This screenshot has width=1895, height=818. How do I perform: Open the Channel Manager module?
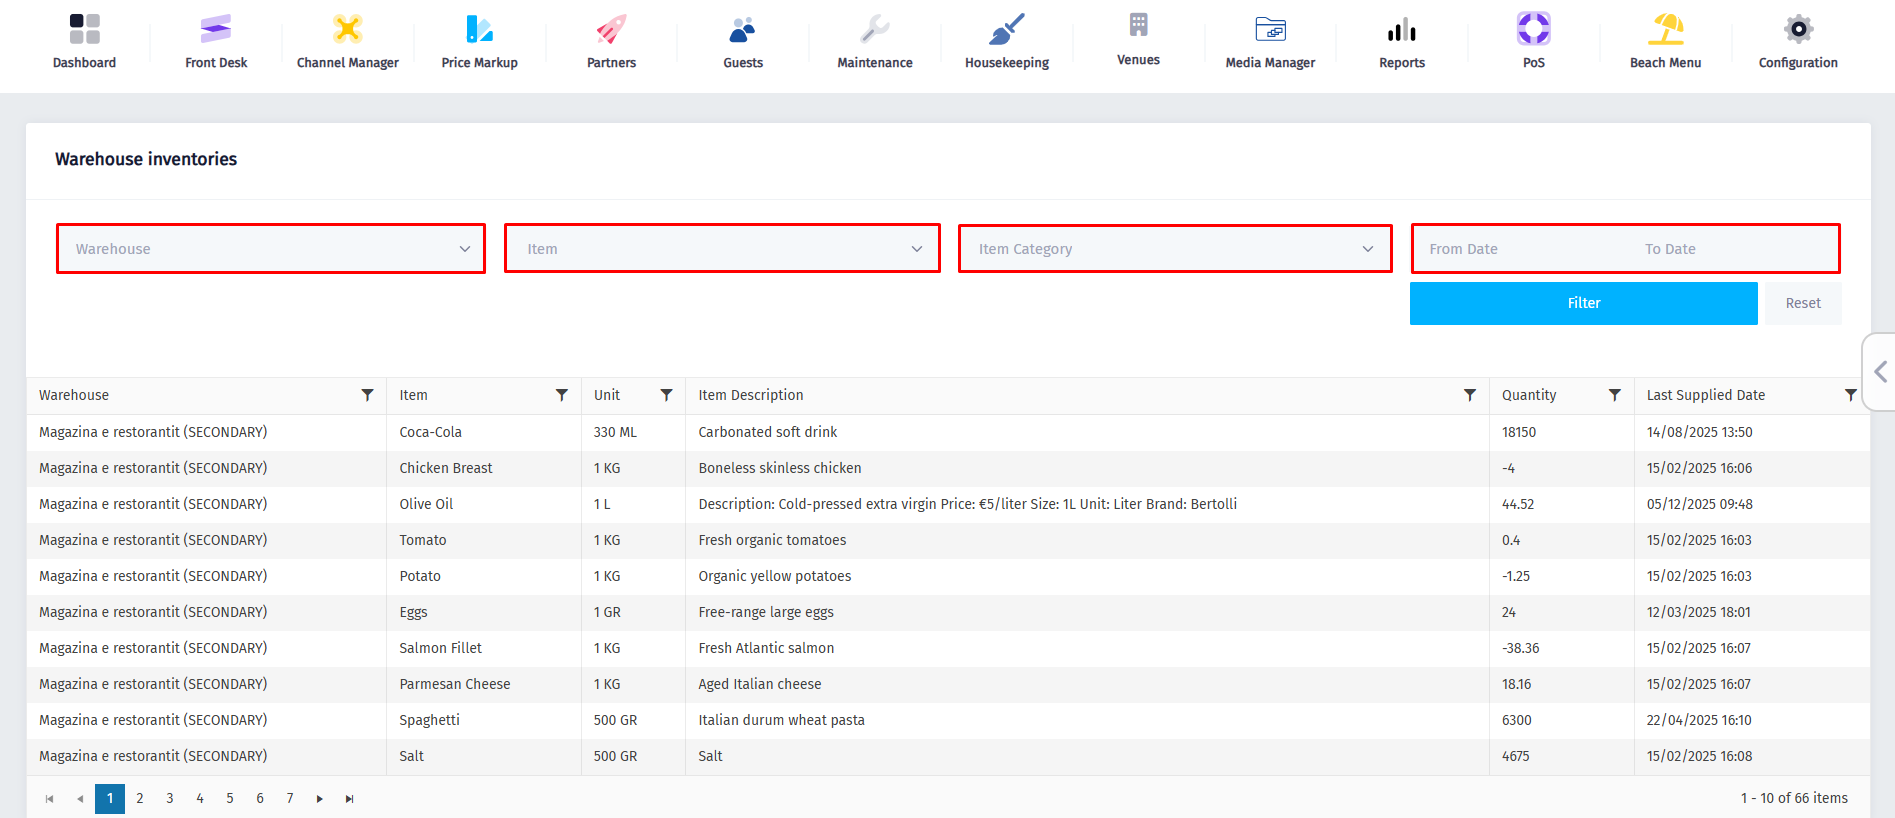point(347,42)
